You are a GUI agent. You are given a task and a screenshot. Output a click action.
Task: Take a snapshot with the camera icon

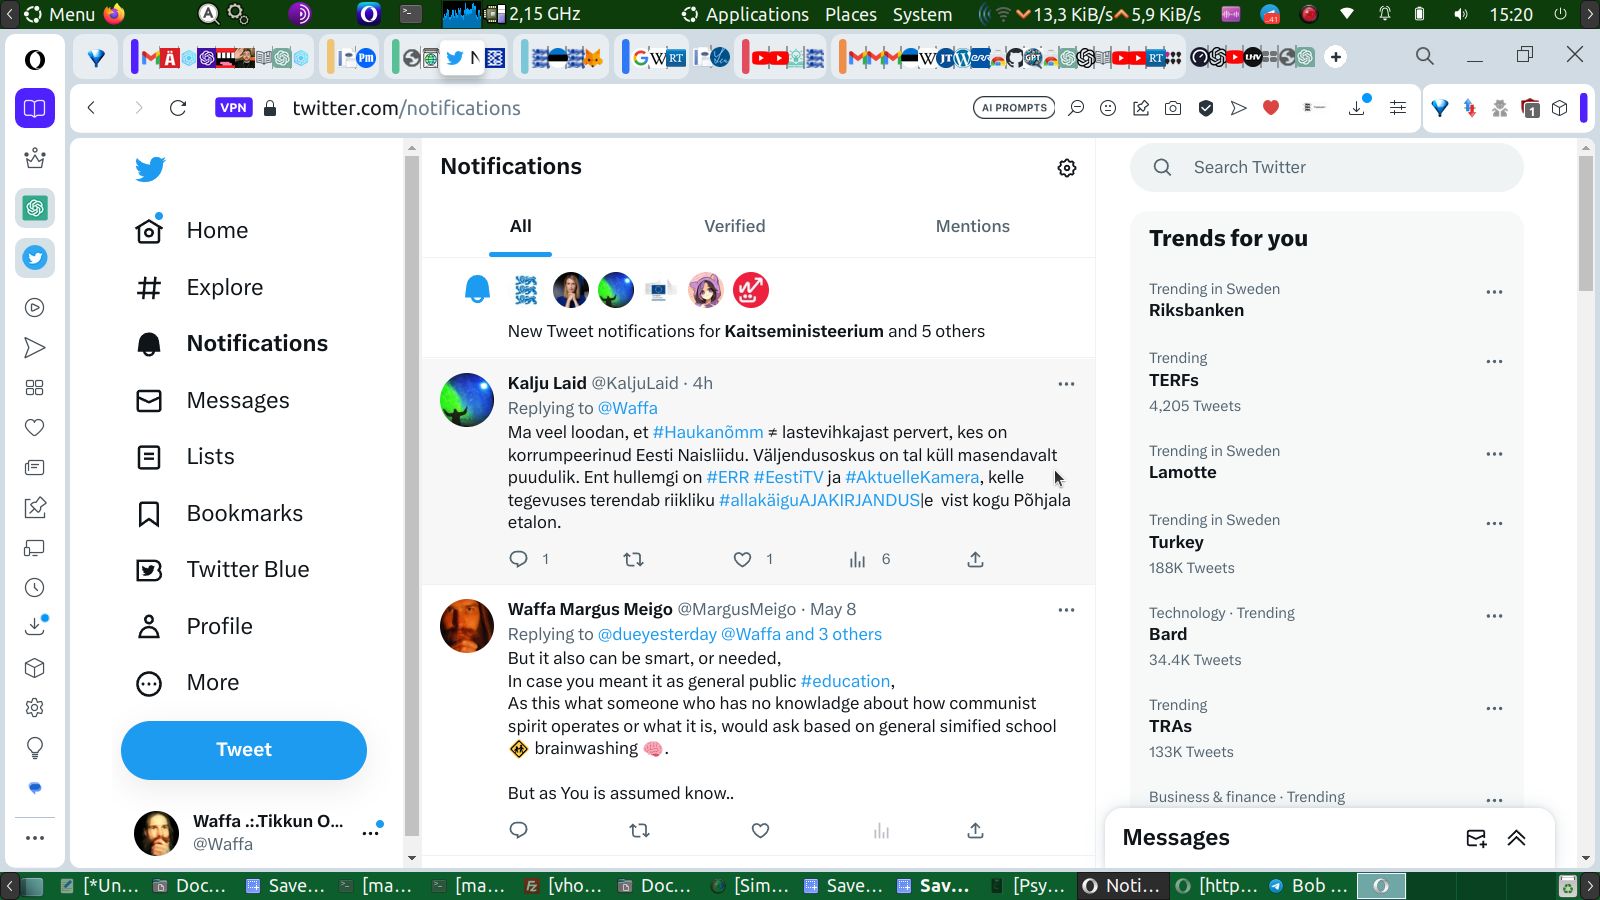tap(1173, 108)
